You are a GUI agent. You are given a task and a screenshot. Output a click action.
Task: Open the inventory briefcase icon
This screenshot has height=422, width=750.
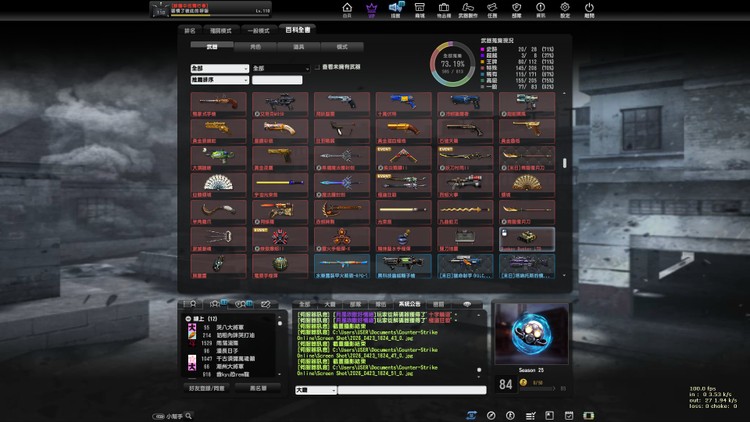pyautogui.click(x=444, y=12)
